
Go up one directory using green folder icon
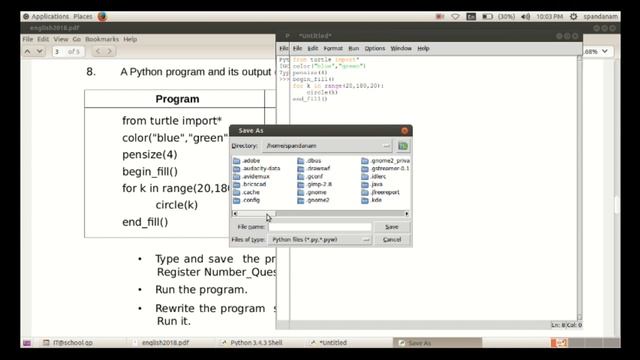click(403, 146)
